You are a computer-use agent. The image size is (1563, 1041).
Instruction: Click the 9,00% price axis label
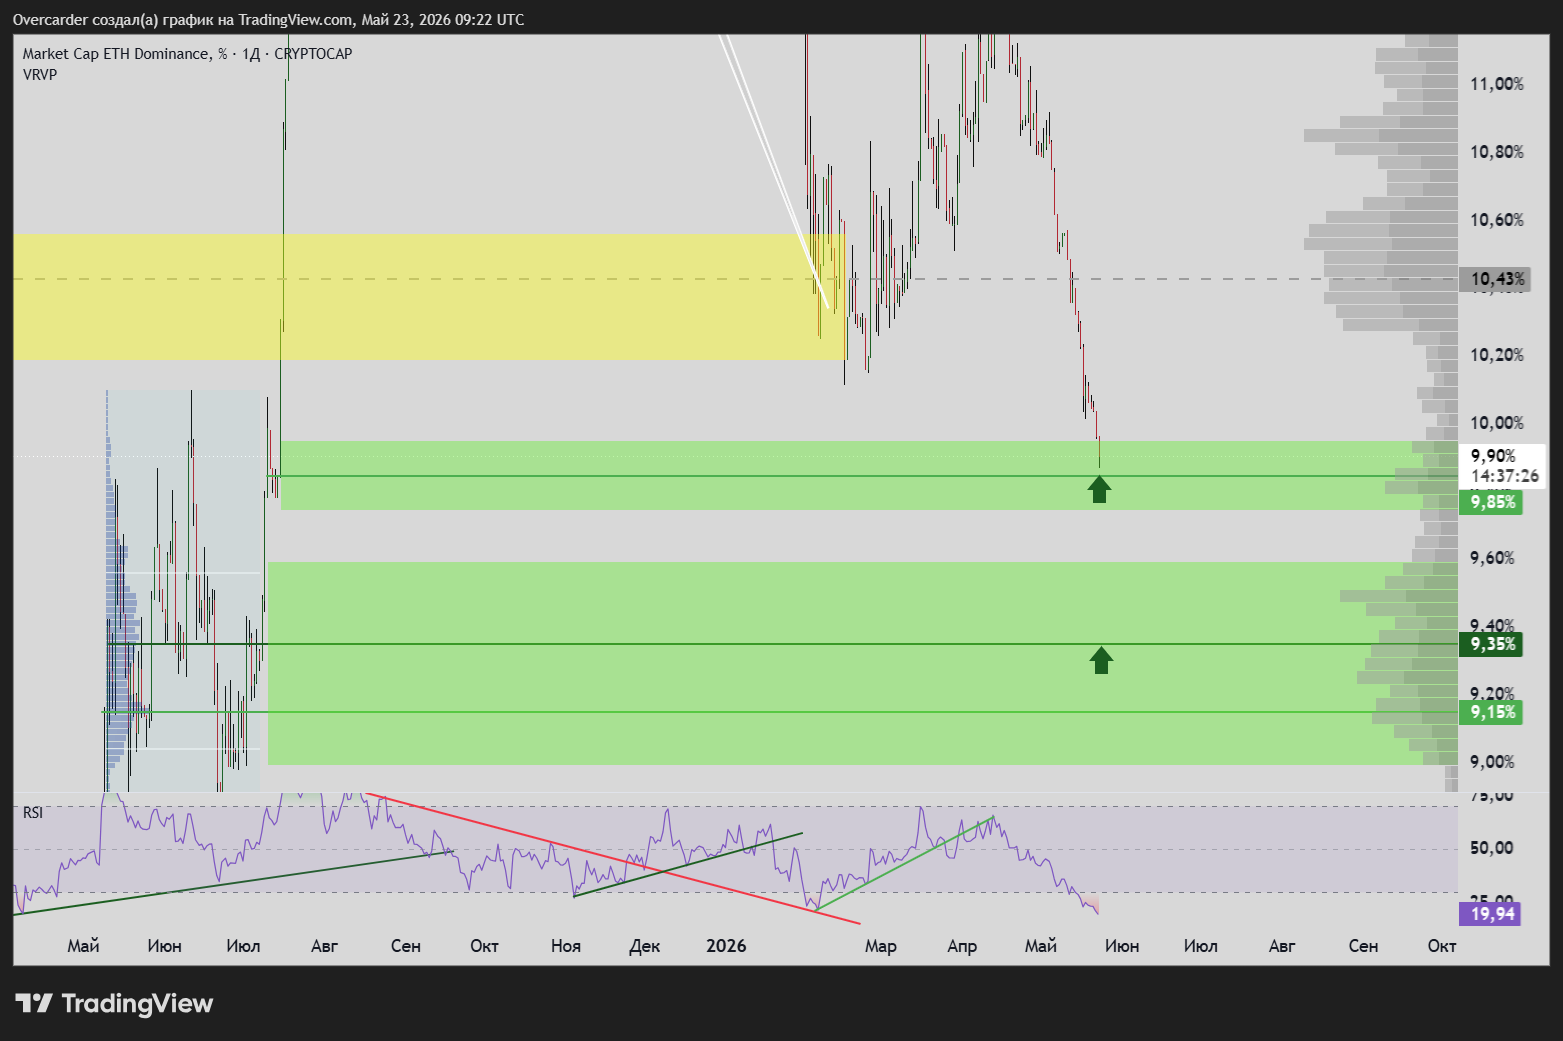(1492, 762)
